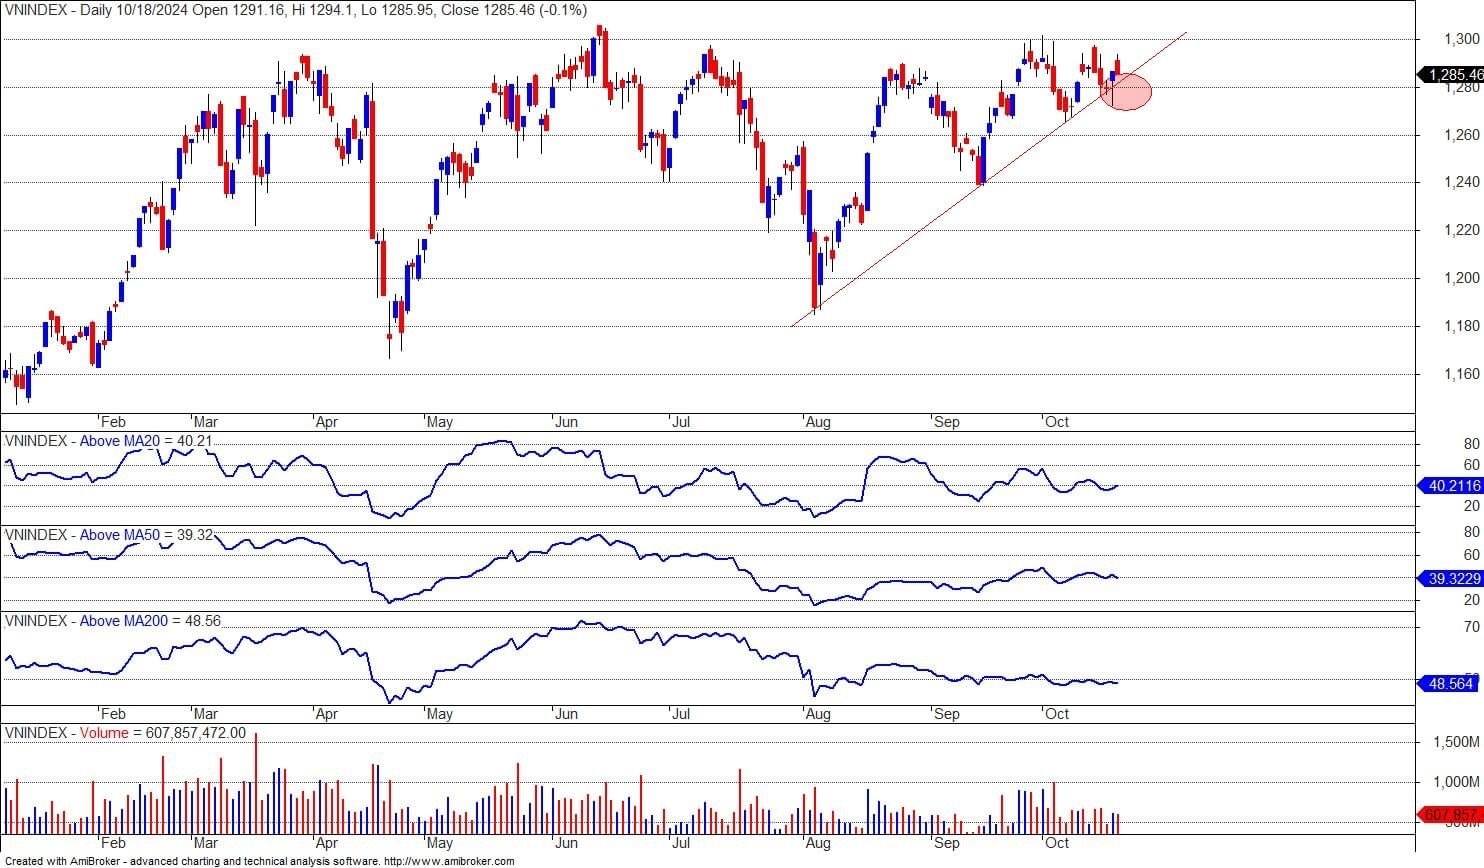Click Mar label on volume pane date axis

(x=206, y=843)
